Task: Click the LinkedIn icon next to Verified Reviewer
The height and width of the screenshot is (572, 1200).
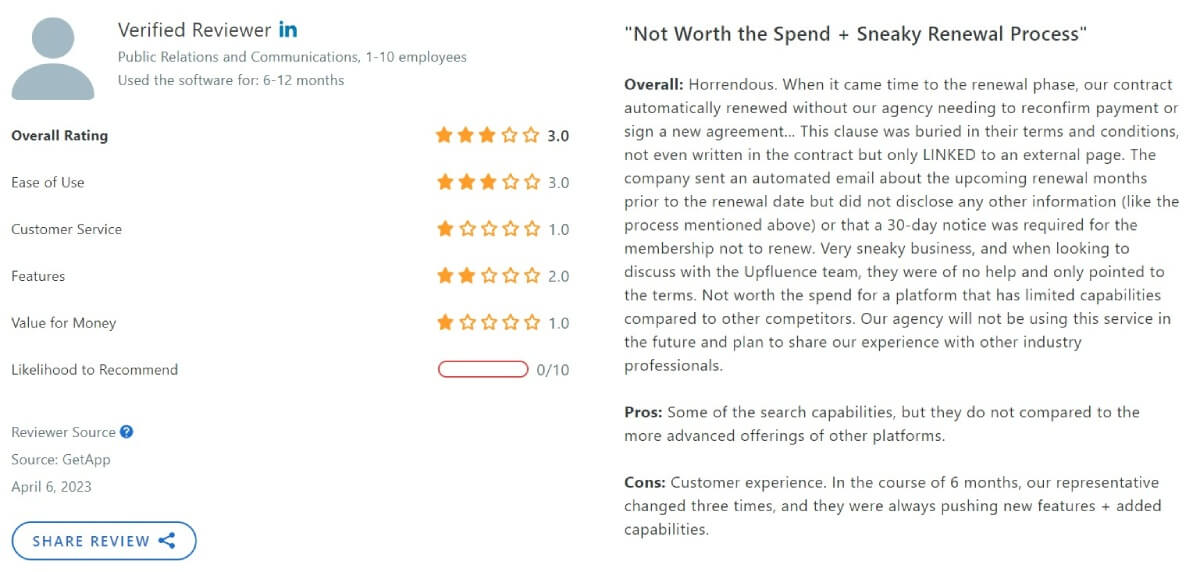Action: tap(288, 30)
